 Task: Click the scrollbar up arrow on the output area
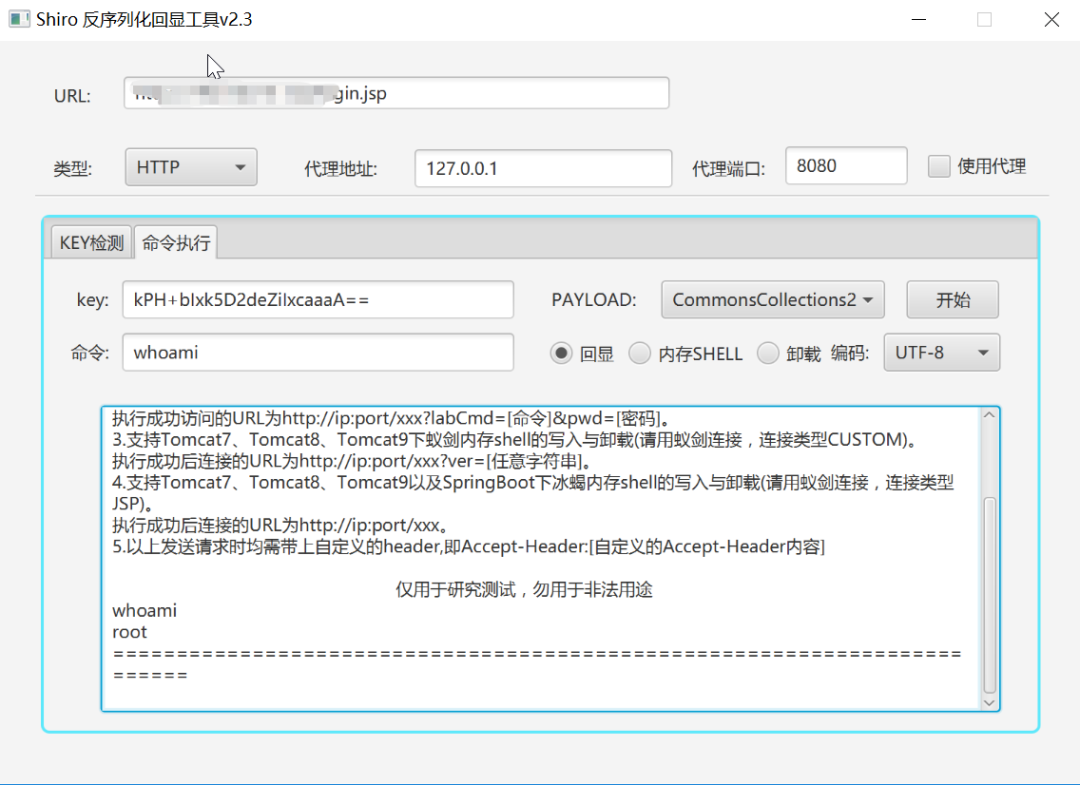pyautogui.click(x=989, y=414)
